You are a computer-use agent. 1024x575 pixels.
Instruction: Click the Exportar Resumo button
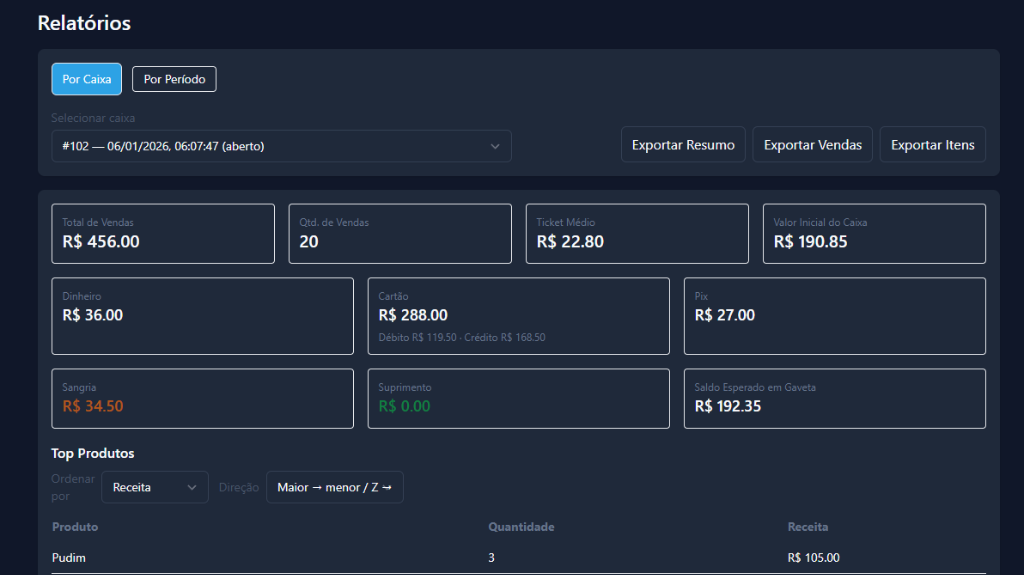[x=683, y=145]
